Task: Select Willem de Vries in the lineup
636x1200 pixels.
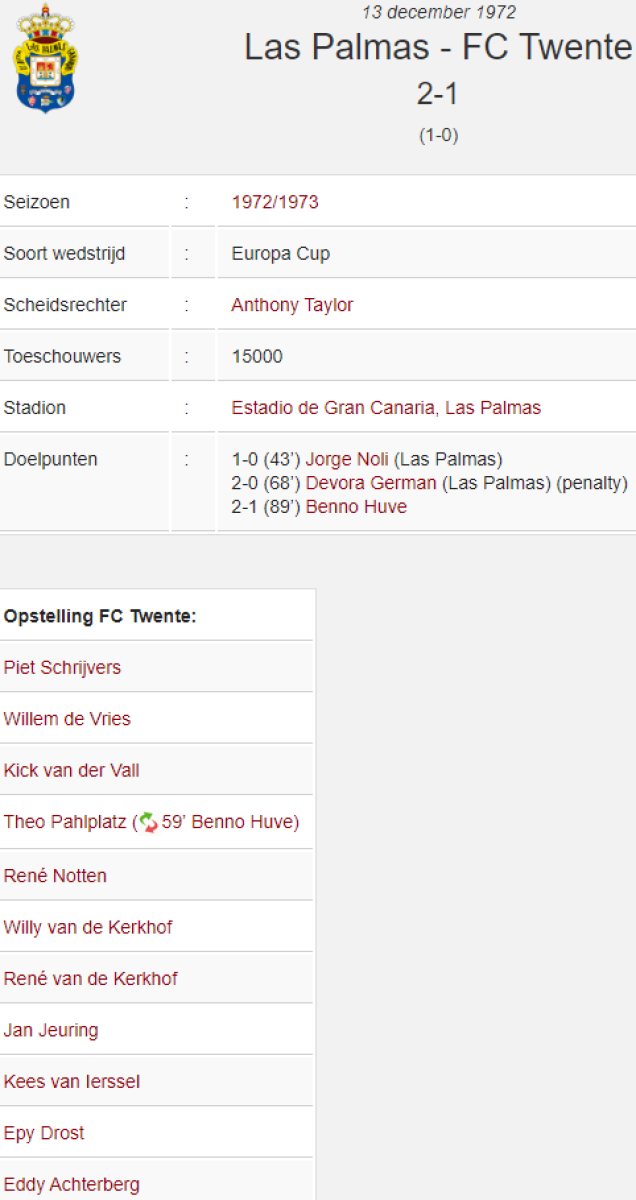Action: pyautogui.click(x=67, y=719)
